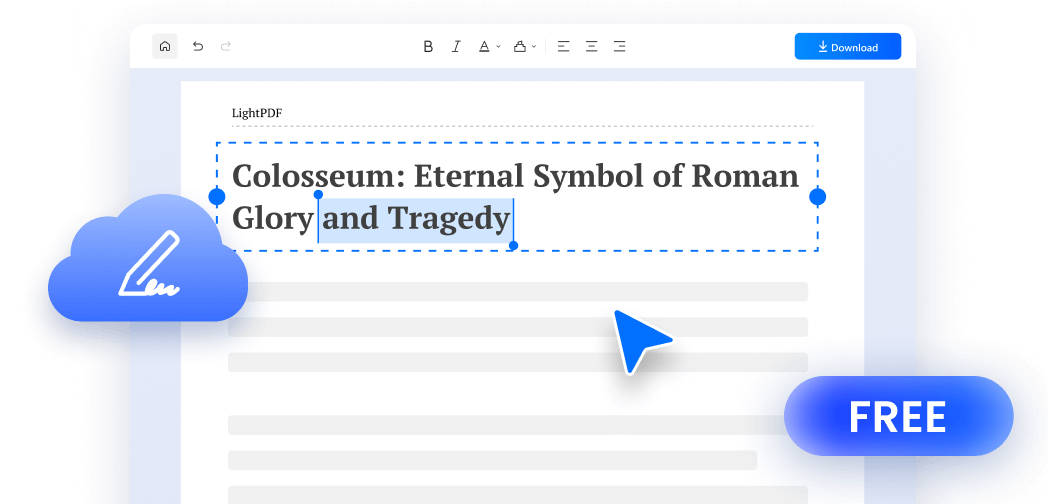Undo the last edit

[198, 47]
